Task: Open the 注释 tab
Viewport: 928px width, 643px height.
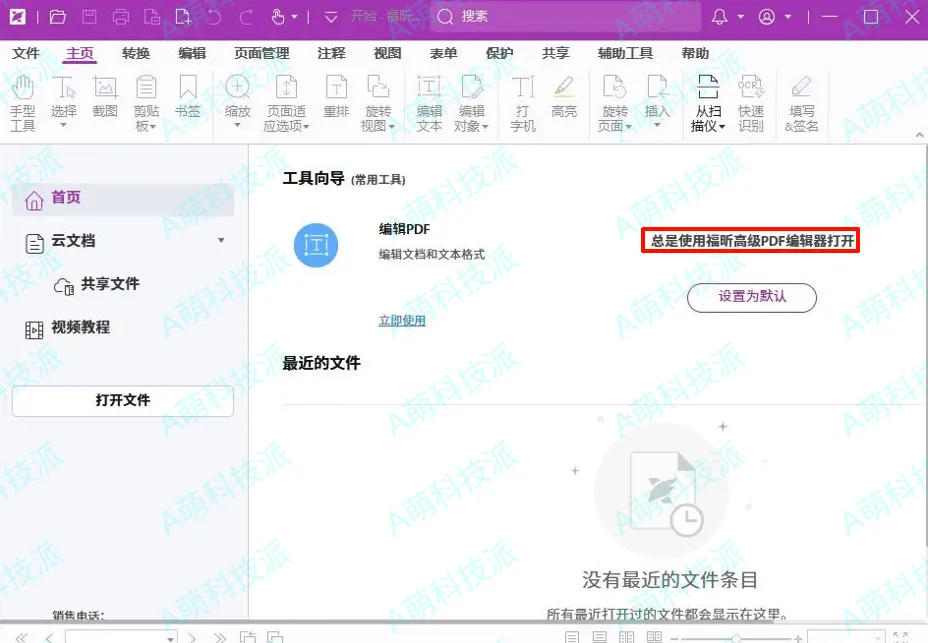Action: click(x=331, y=53)
